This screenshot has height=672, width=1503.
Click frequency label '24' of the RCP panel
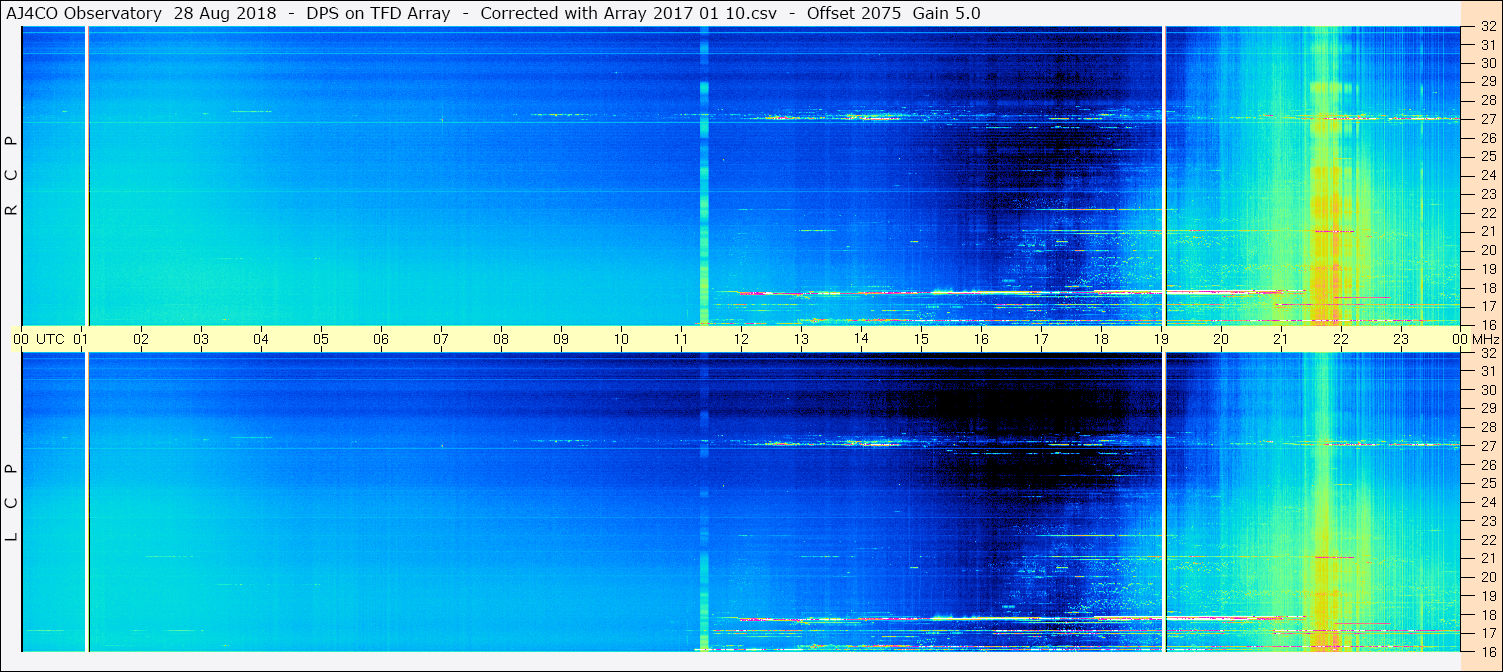pyautogui.click(x=1488, y=175)
